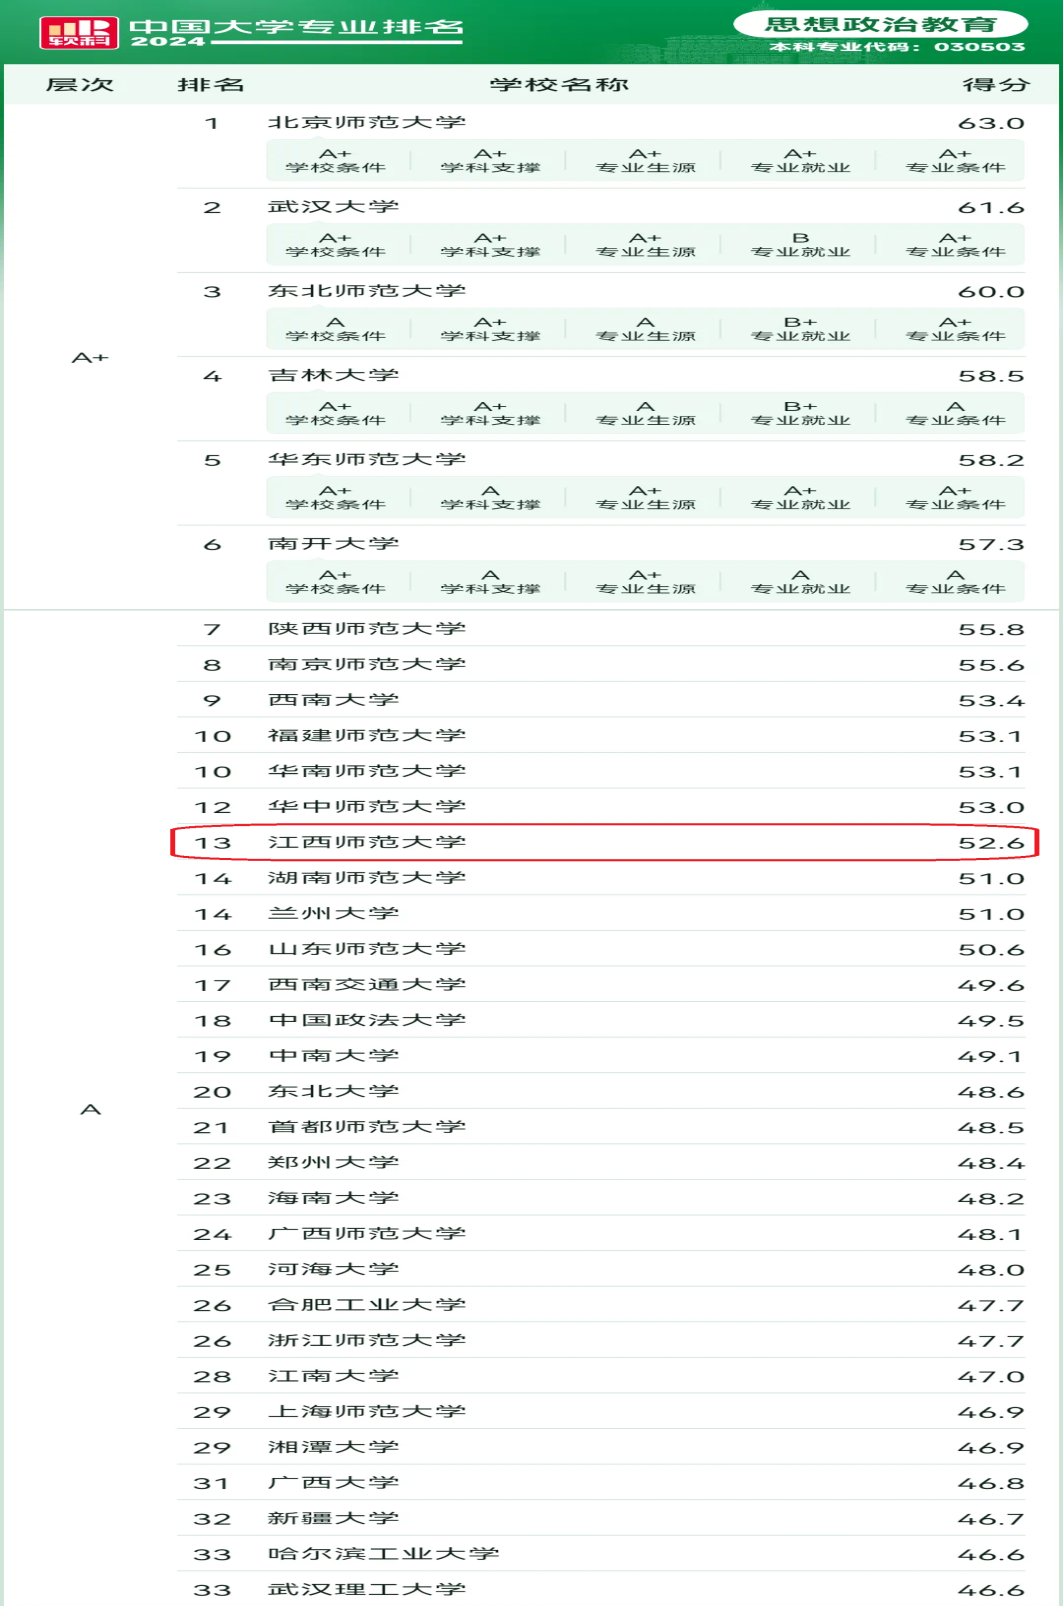Screen dimensions: 1063x1606
Task: Click 湘潭大学 in the list
Action: [x=333, y=1446]
